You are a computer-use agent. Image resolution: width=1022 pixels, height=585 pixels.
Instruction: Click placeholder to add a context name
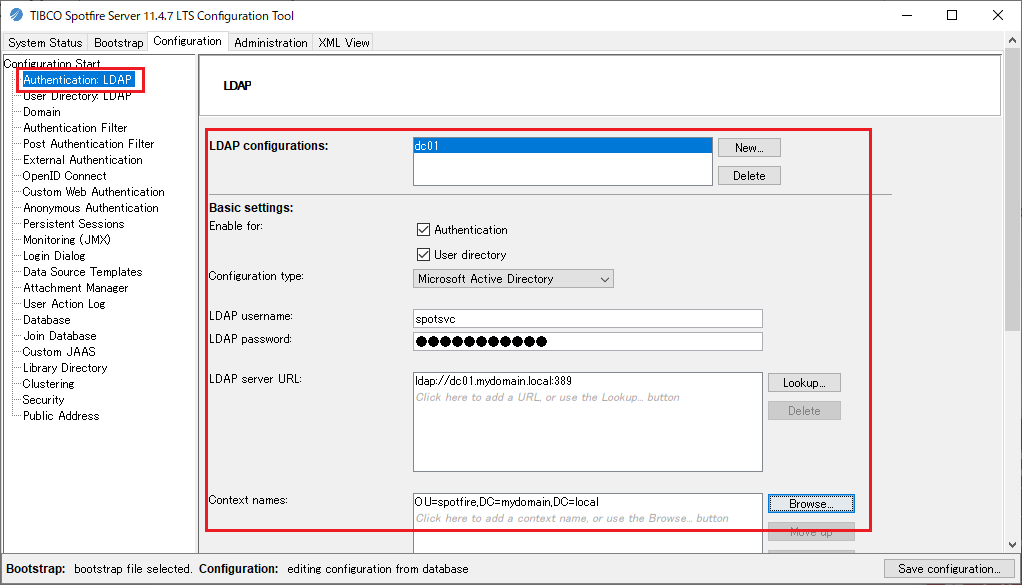coord(572,519)
